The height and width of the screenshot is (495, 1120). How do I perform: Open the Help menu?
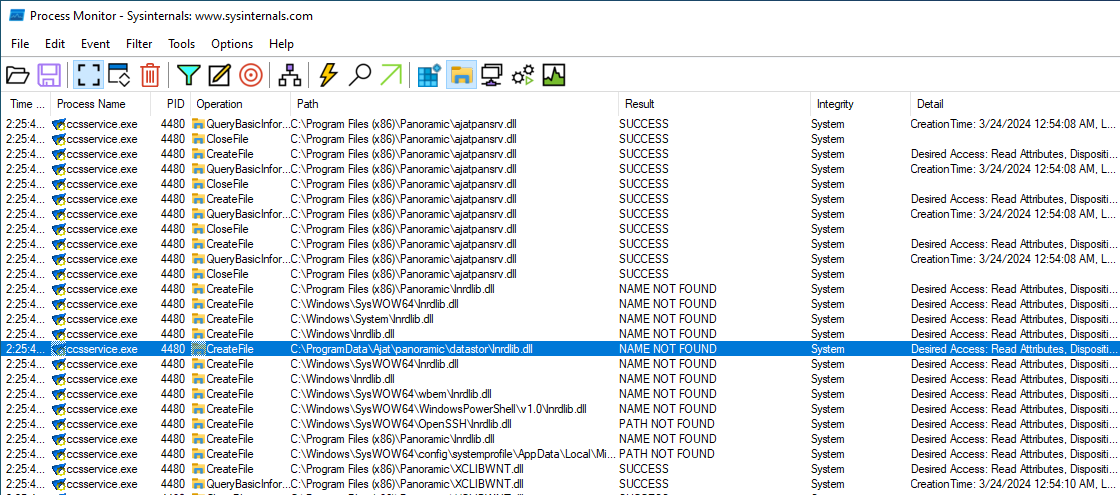tap(281, 44)
